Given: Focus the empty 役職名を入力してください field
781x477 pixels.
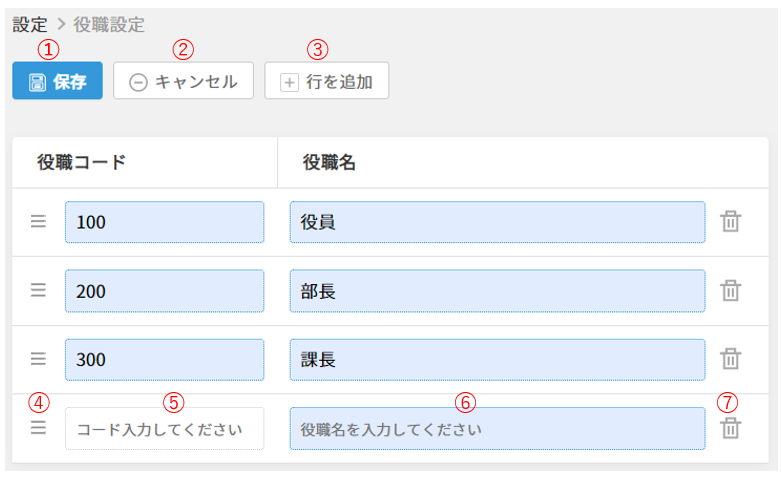Looking at the screenshot, I should 497,429.
